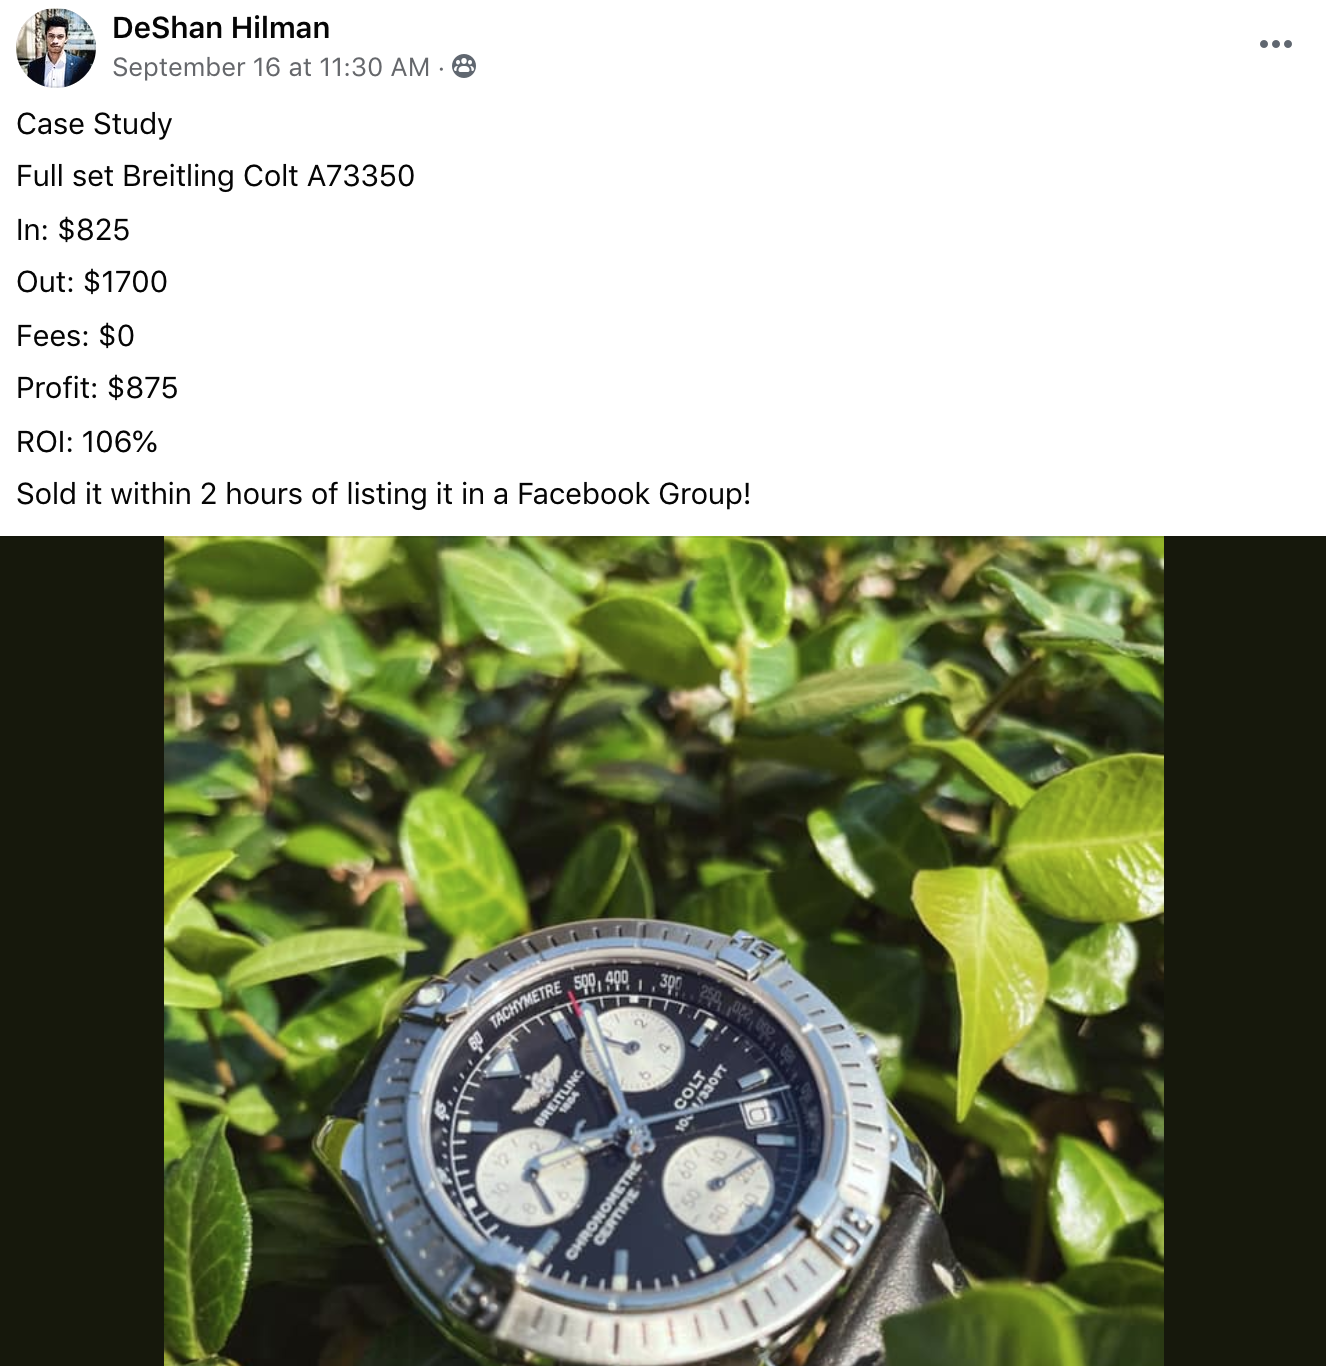Image resolution: width=1326 pixels, height=1366 pixels.
Task: Click the 'ROI: 106%' line
Action: tap(87, 442)
